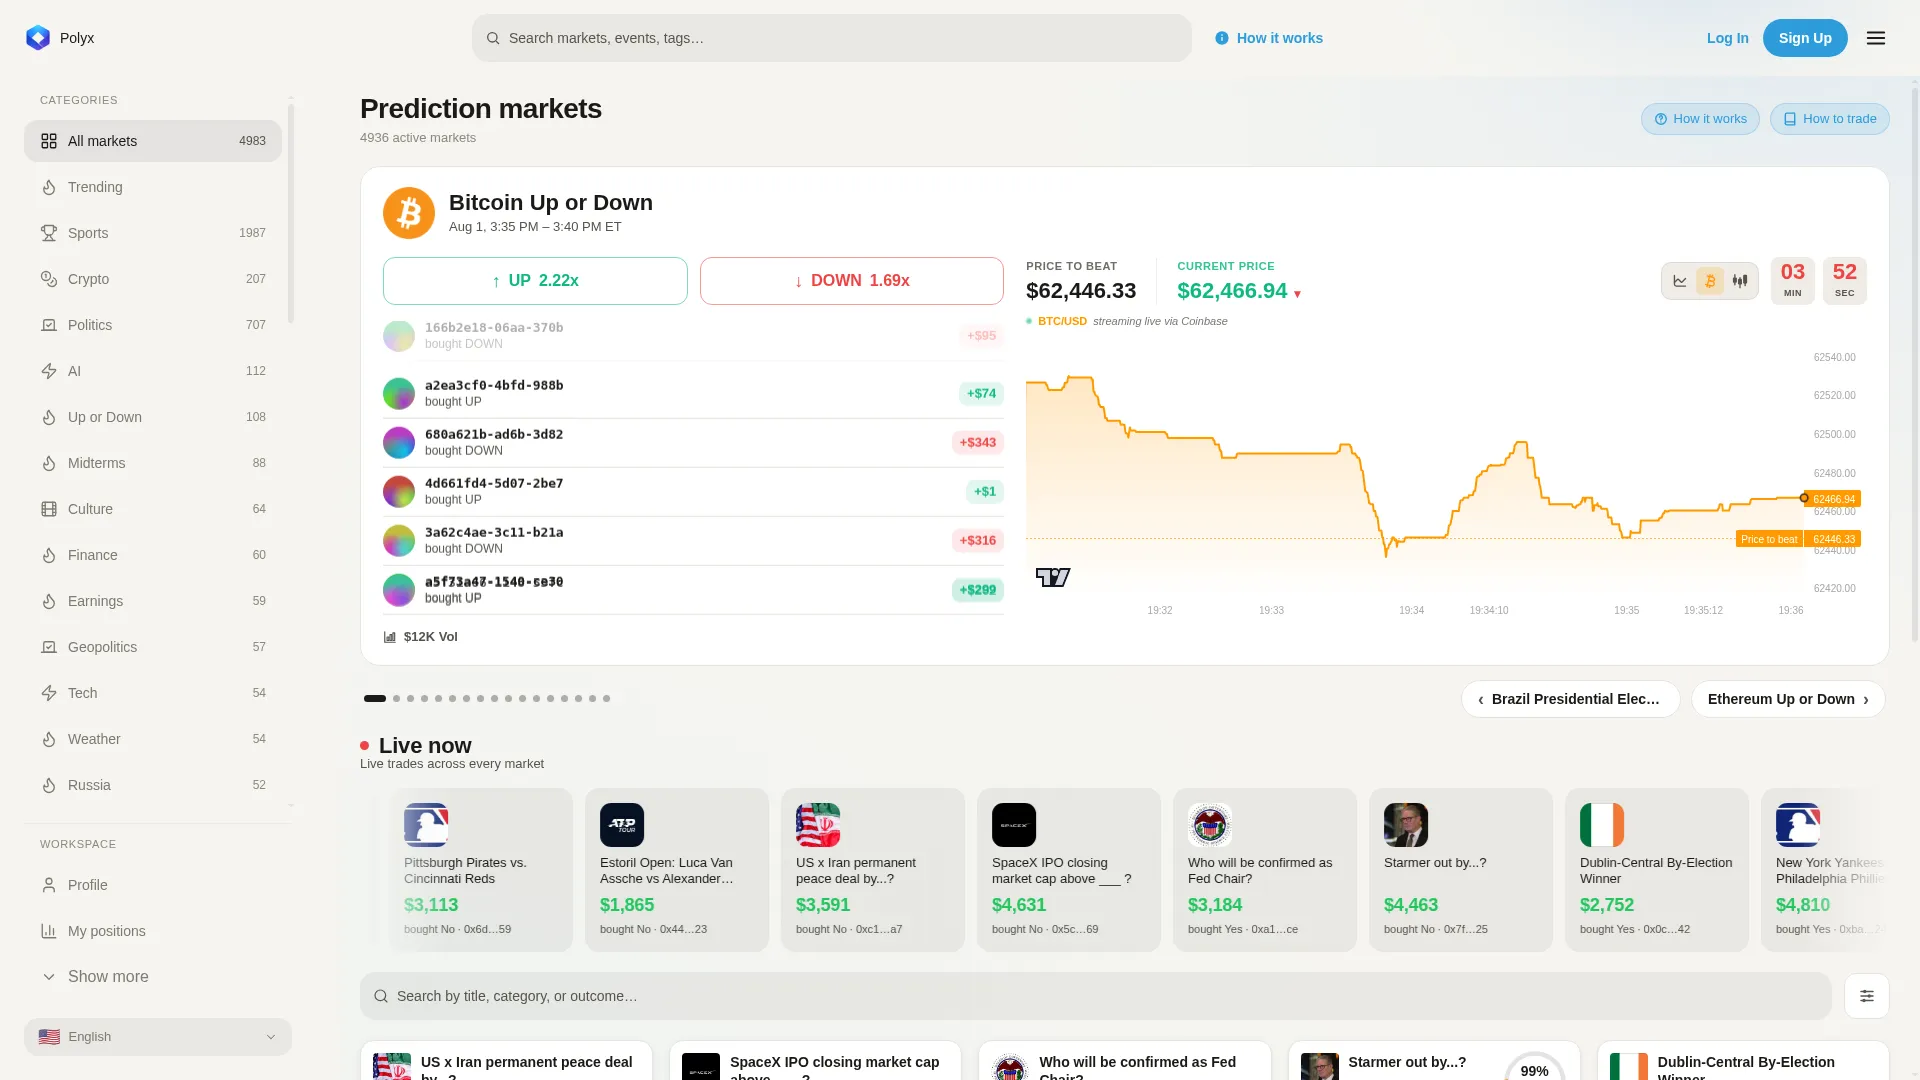The image size is (1920, 1080).
Task: Select All markets in sidebar
Action: pyautogui.click(x=153, y=141)
